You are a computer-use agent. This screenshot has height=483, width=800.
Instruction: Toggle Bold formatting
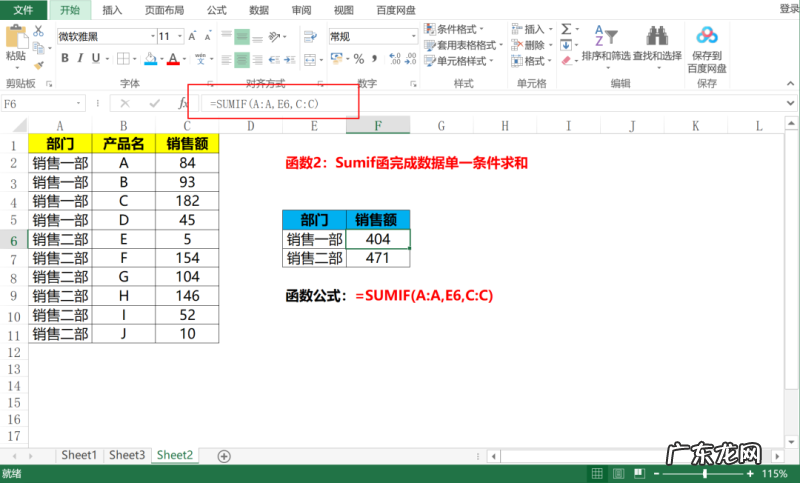65,58
